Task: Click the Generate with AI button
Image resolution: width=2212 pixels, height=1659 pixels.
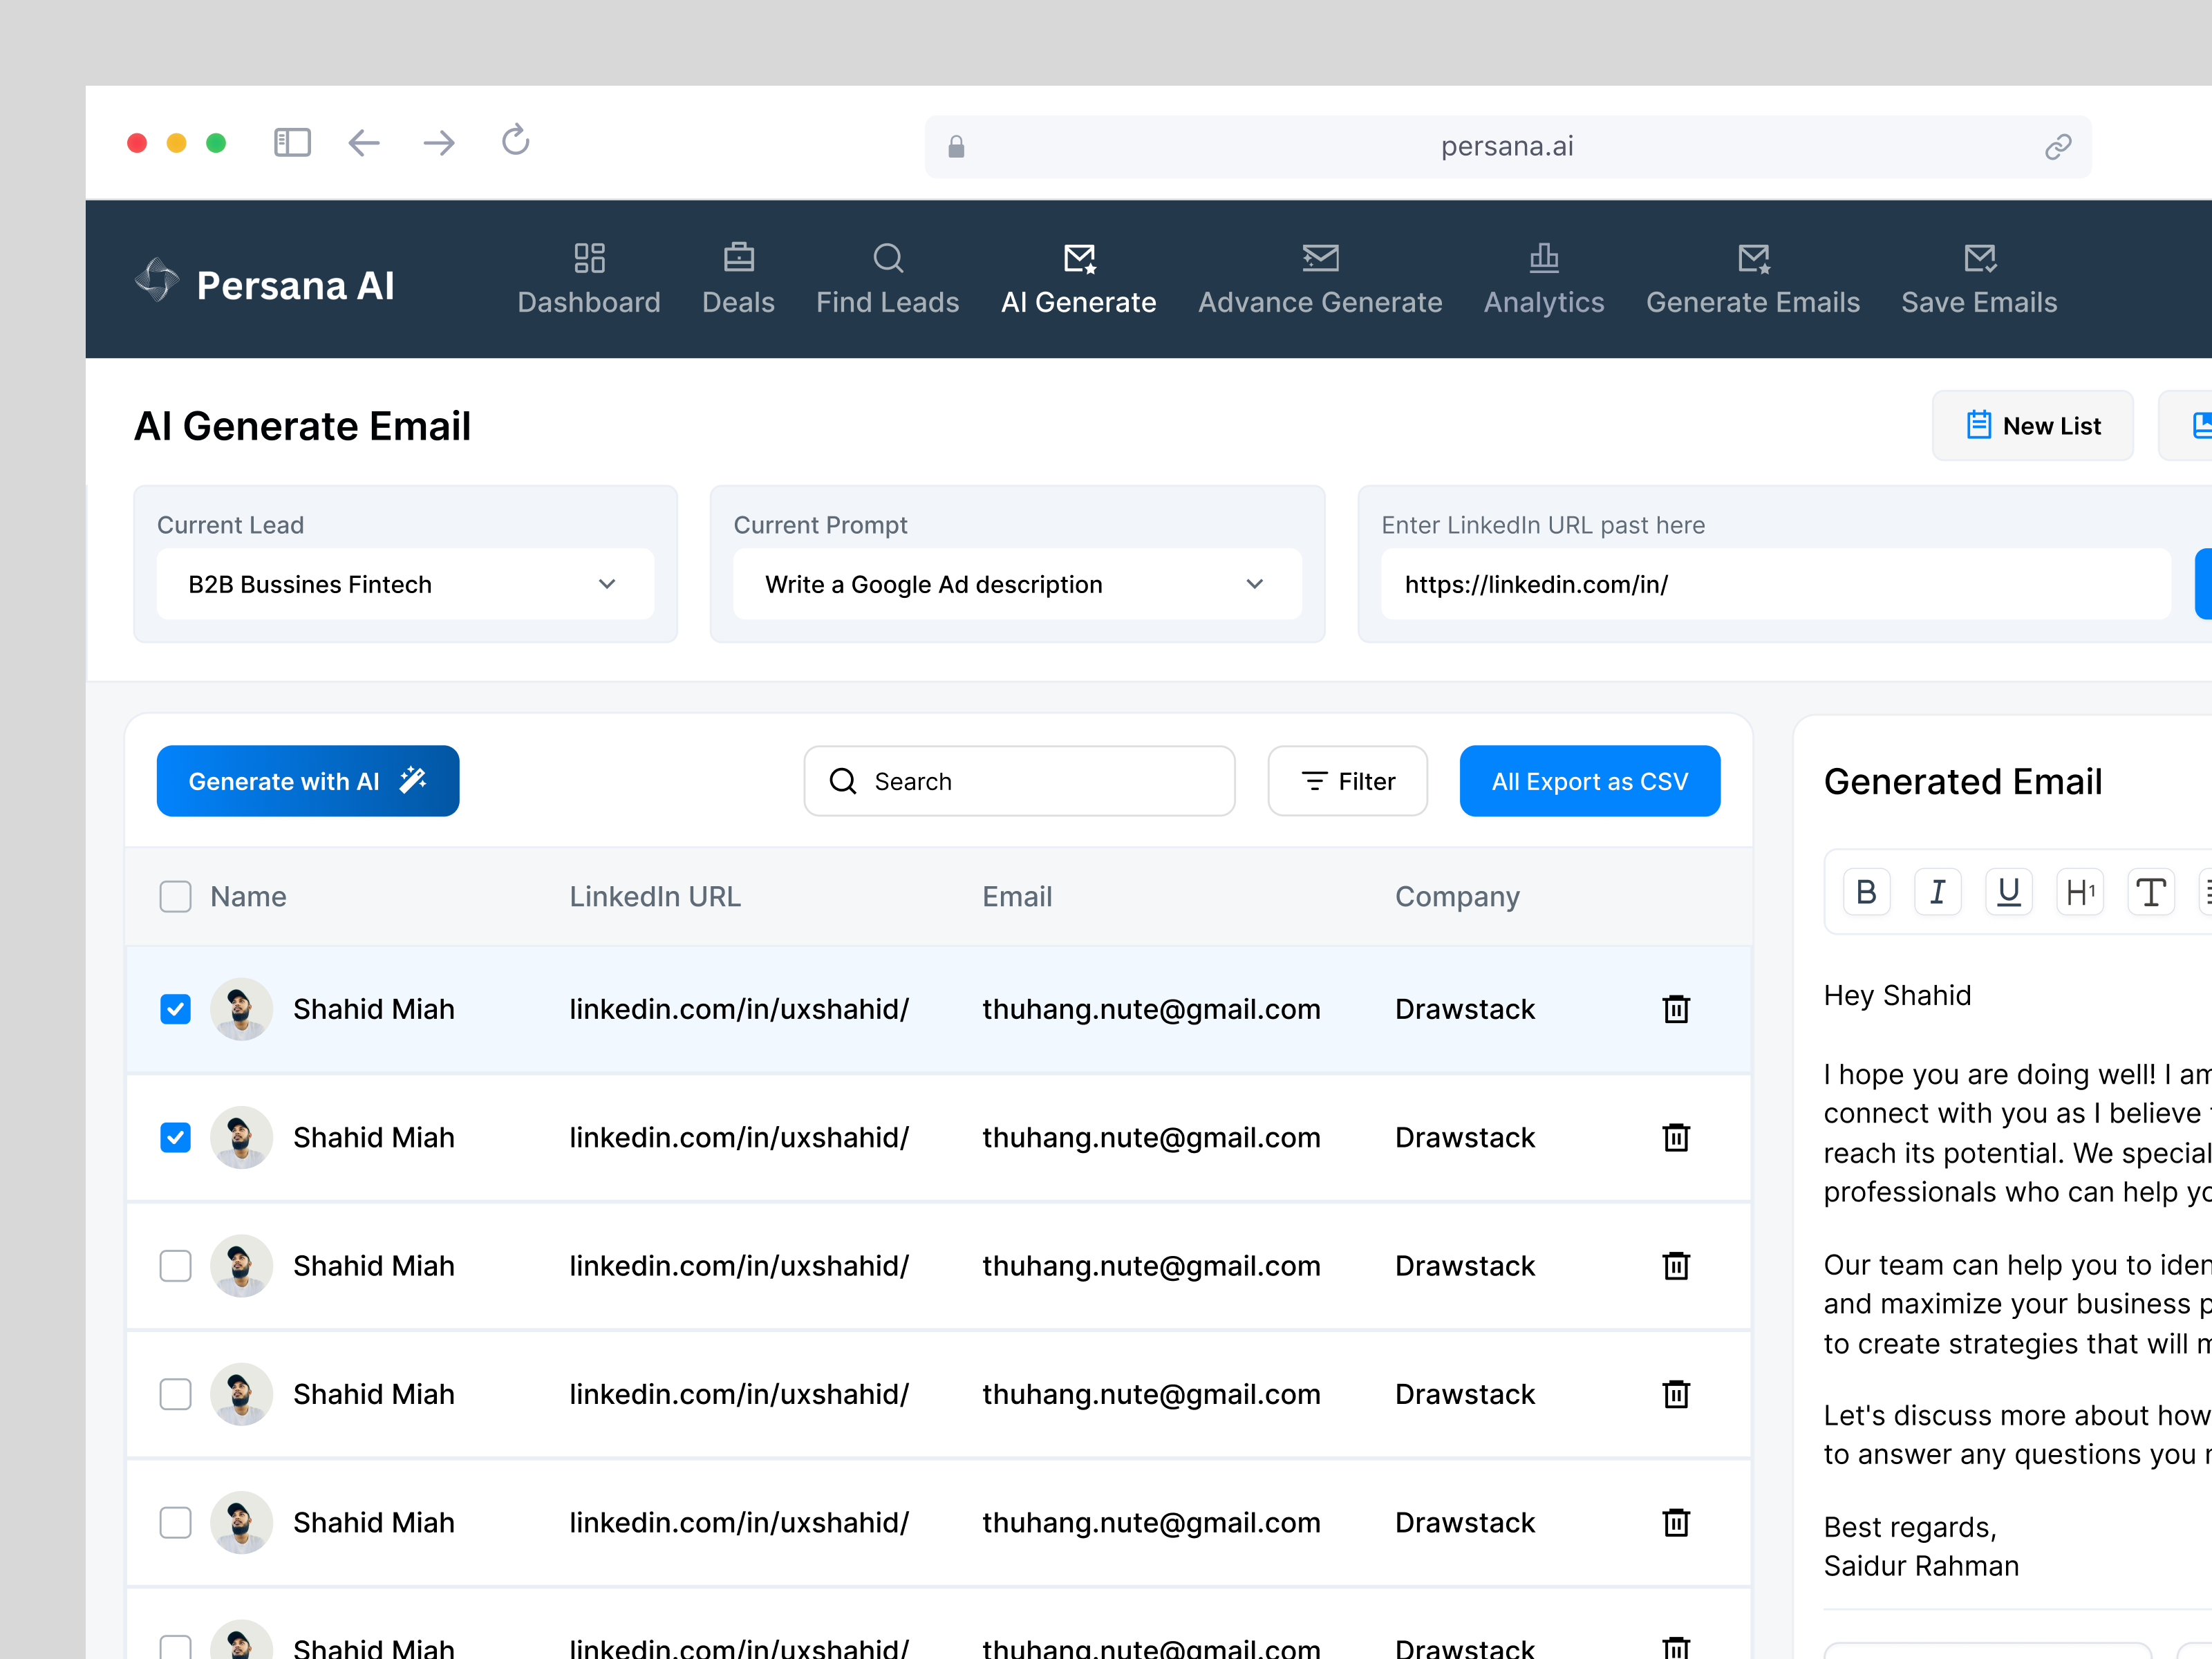Action: tap(307, 781)
